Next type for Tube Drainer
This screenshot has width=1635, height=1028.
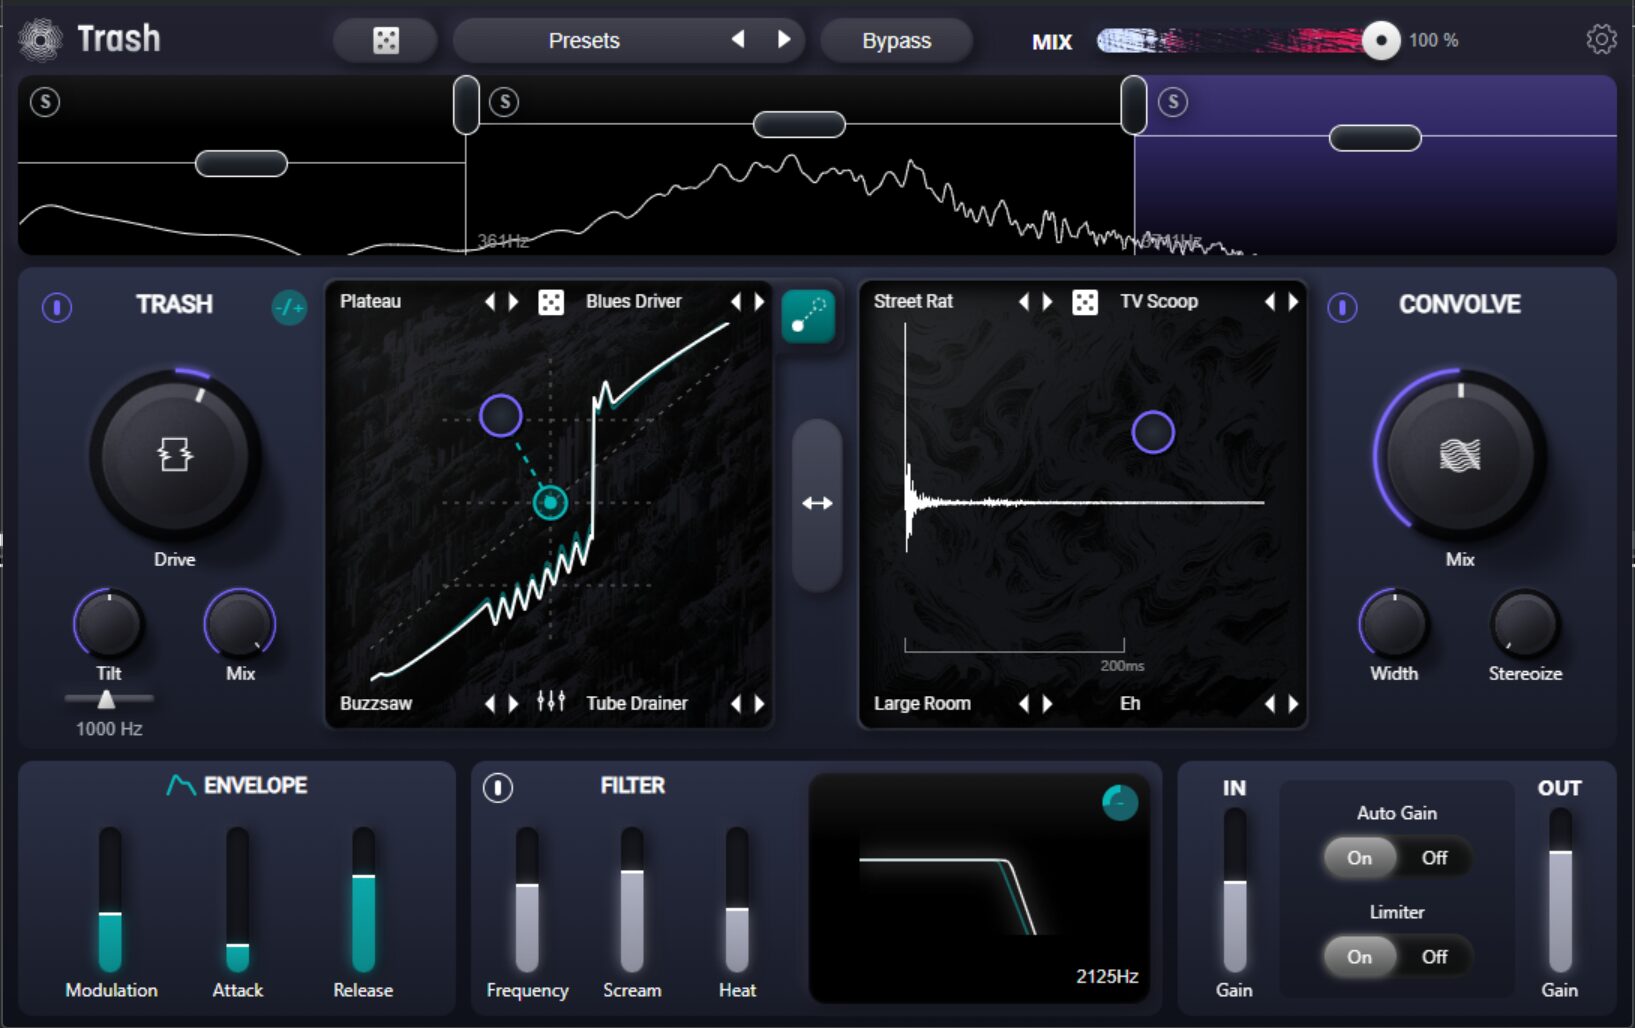coord(759,703)
